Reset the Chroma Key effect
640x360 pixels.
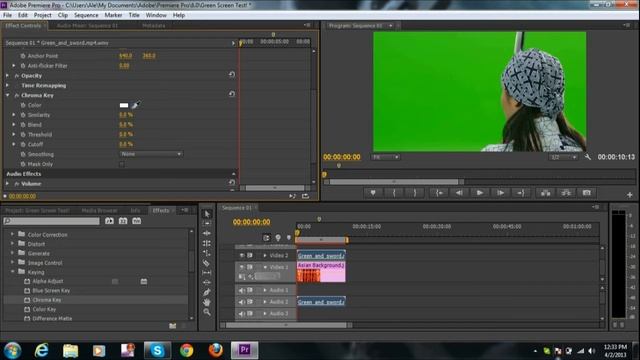pyautogui.click(x=232, y=94)
